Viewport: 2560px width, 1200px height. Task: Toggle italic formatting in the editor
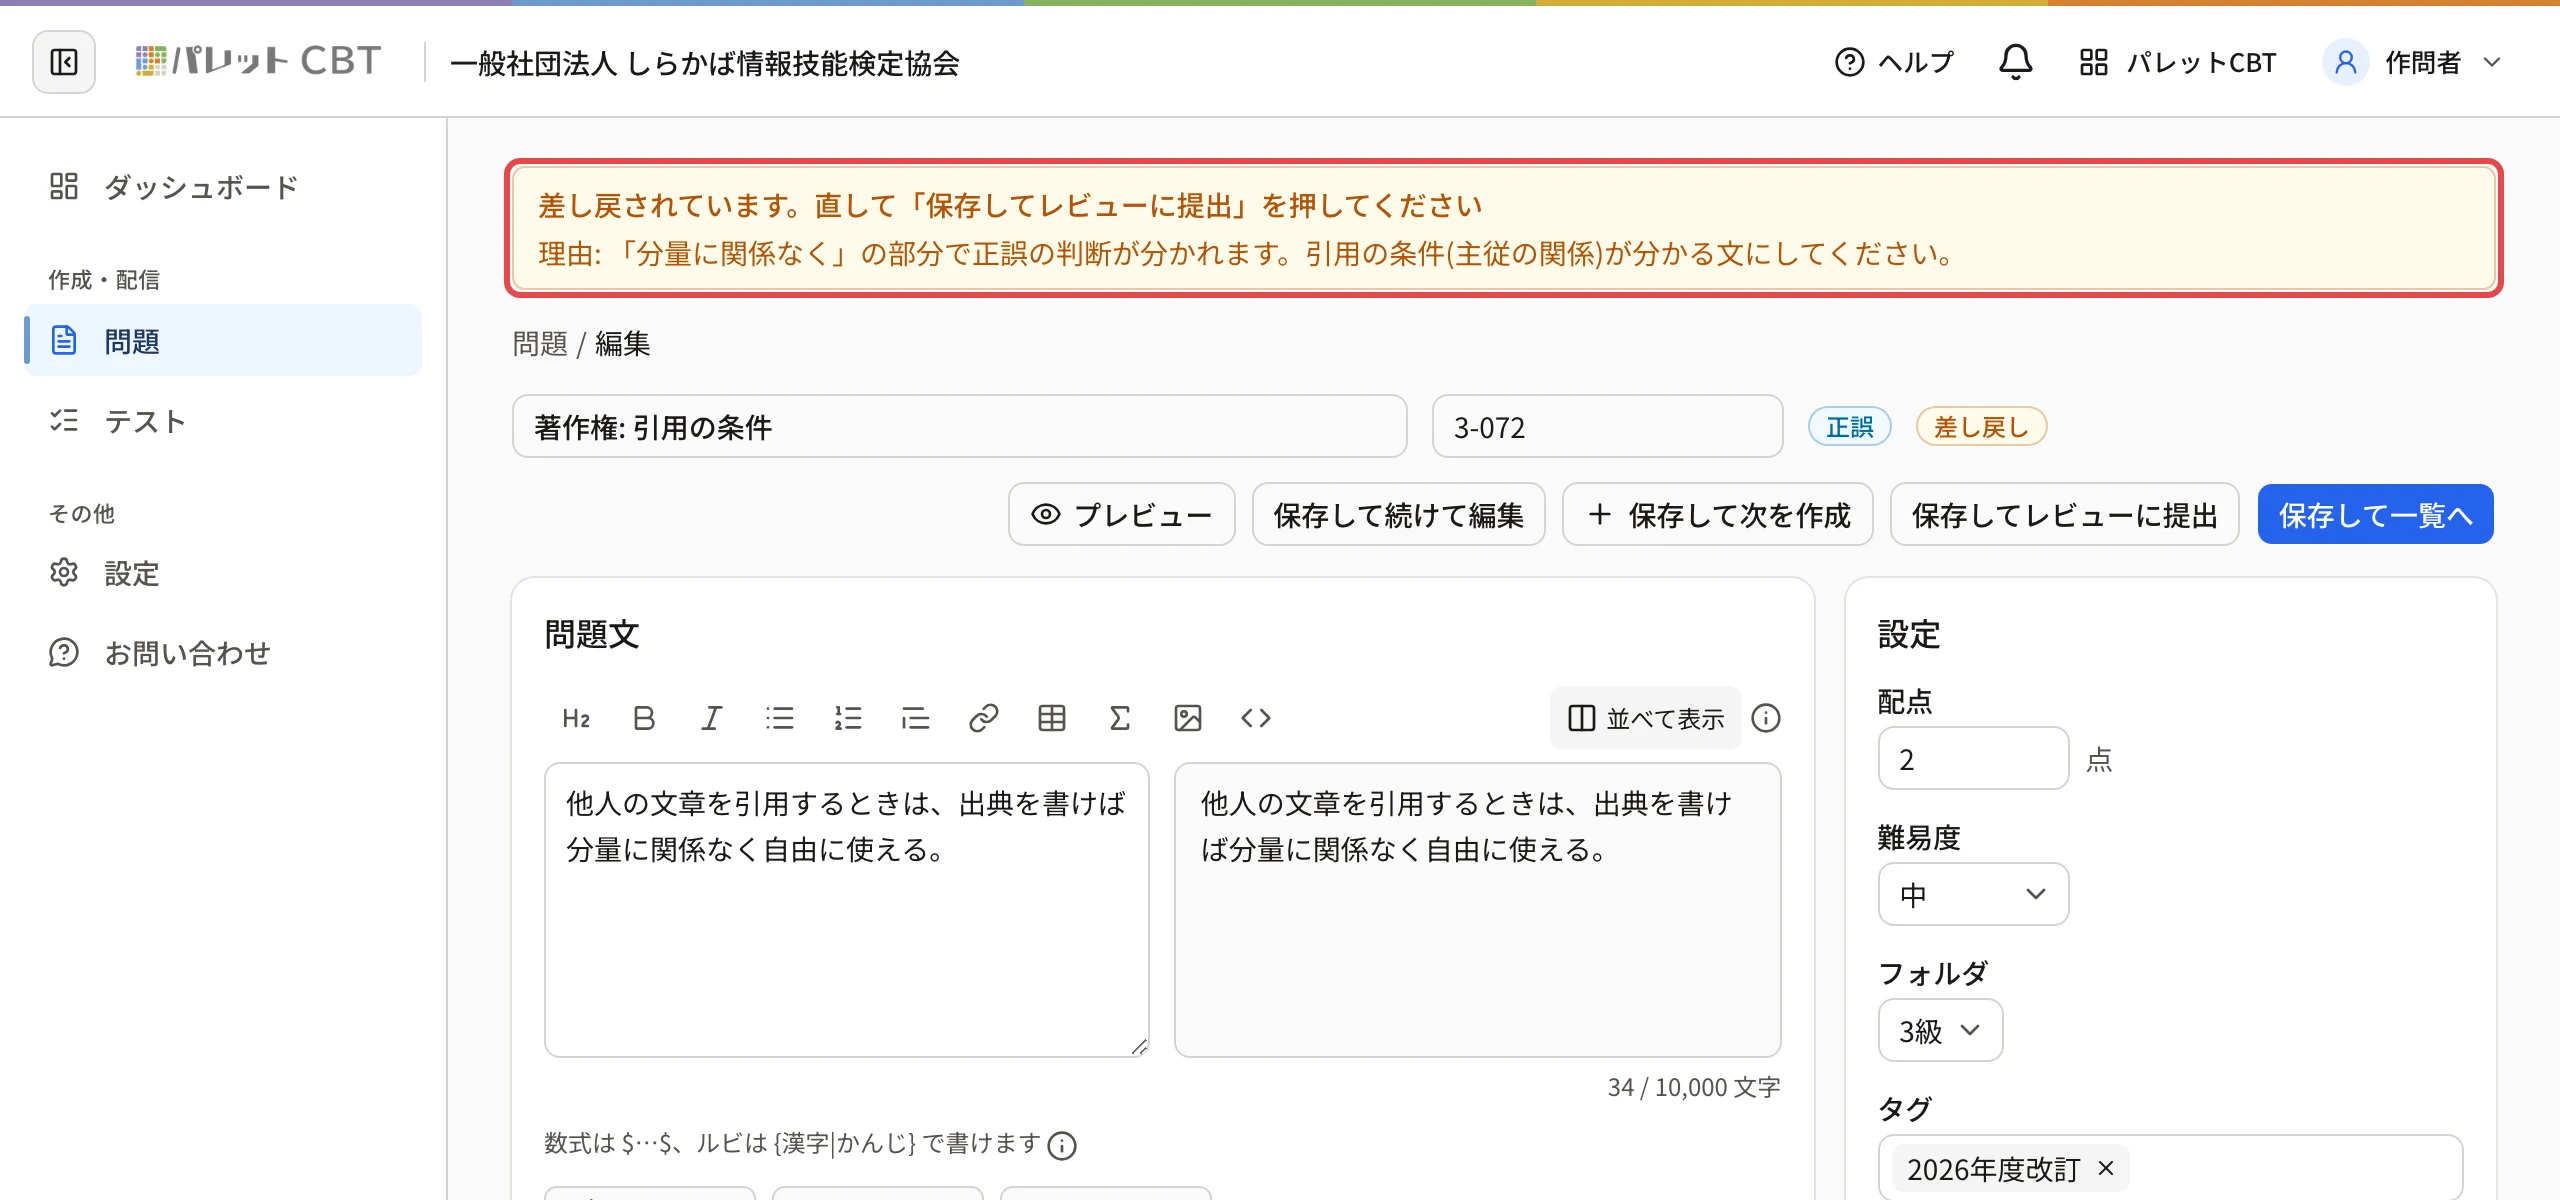711,718
